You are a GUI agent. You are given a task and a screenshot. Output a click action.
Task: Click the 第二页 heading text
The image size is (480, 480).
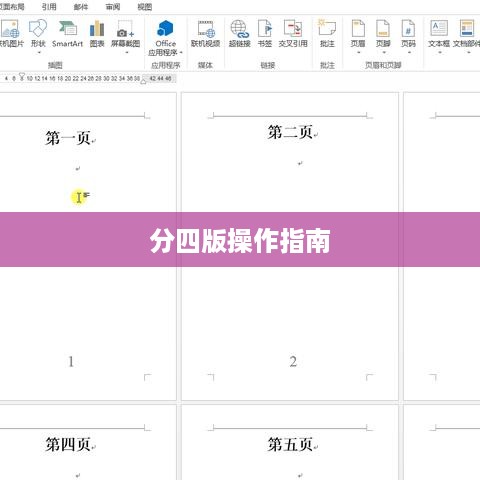[290, 132]
